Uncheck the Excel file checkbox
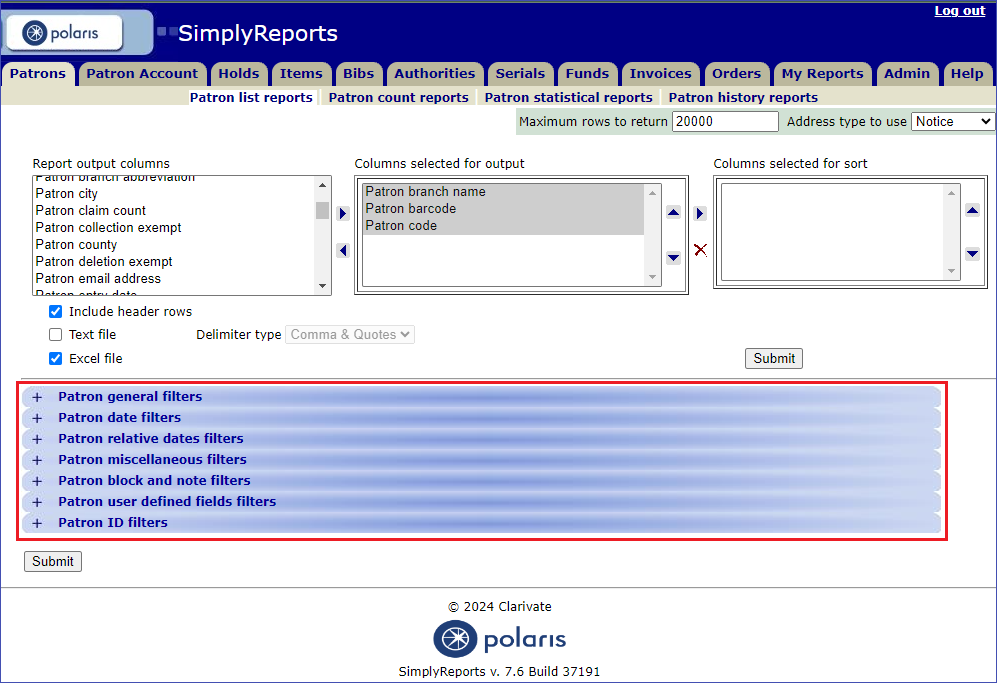Viewport: 997px width, 683px height. (x=55, y=359)
